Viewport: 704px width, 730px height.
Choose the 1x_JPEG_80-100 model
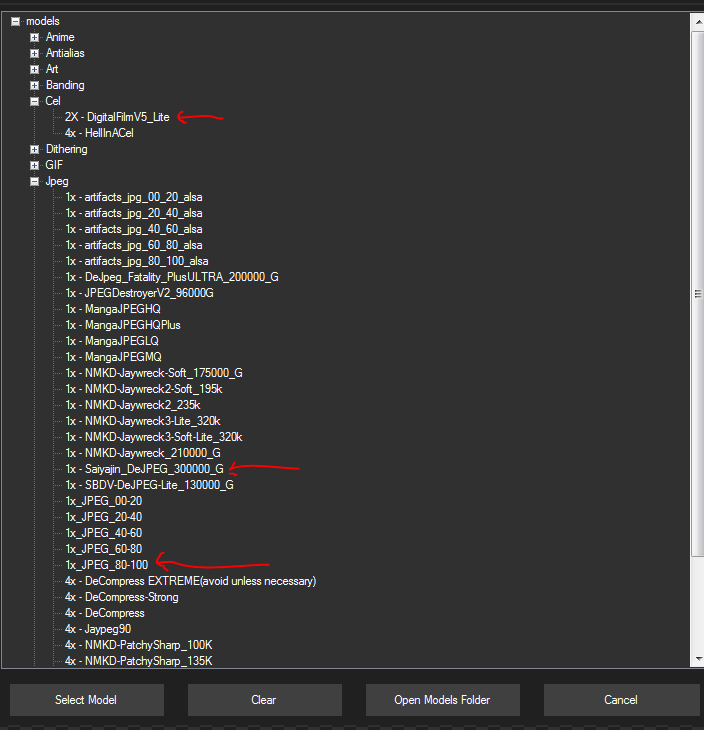(107, 565)
